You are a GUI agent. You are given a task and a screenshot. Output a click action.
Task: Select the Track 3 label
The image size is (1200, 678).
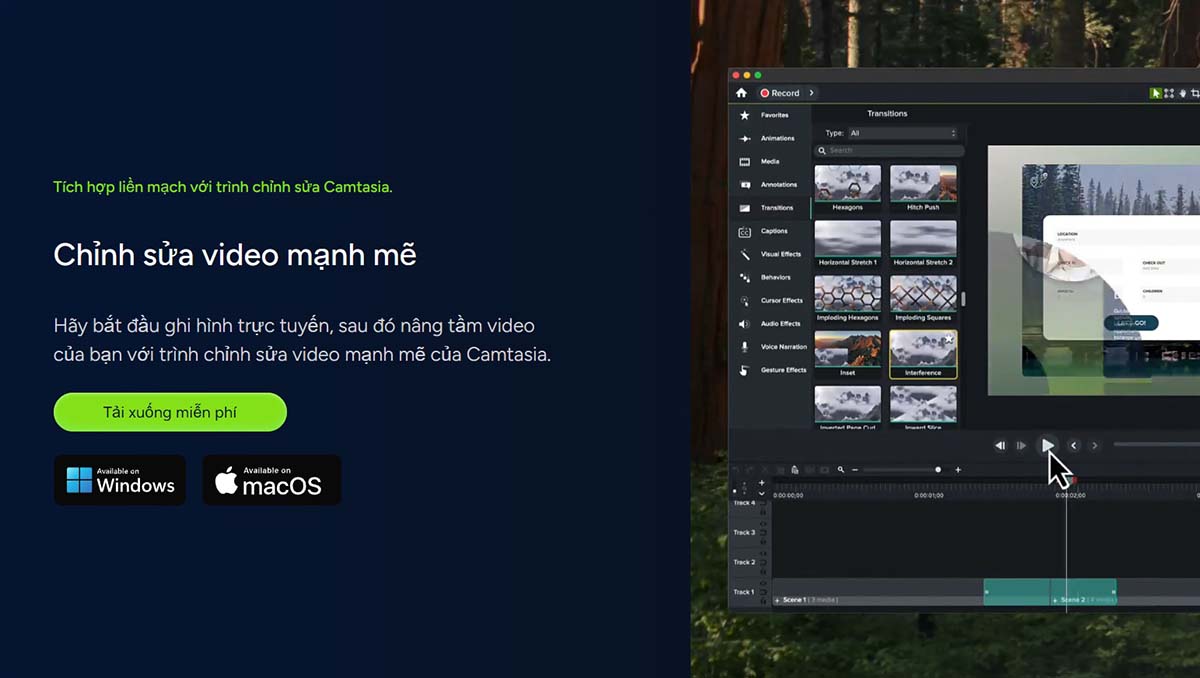pos(744,533)
